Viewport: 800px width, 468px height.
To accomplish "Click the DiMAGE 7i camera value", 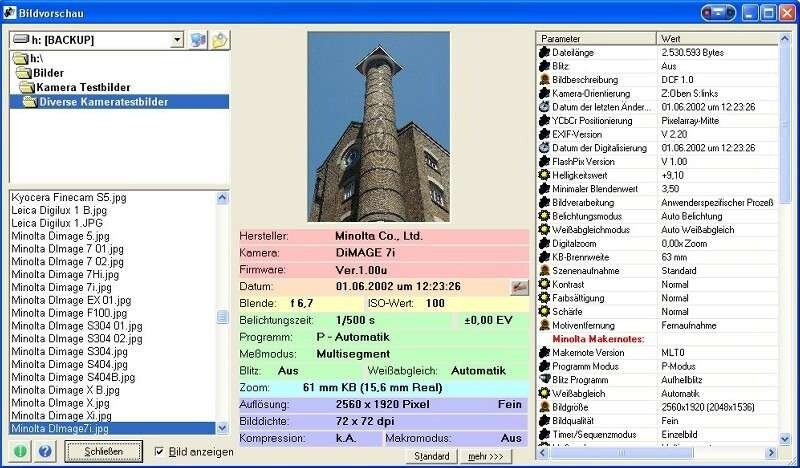I will [x=365, y=253].
